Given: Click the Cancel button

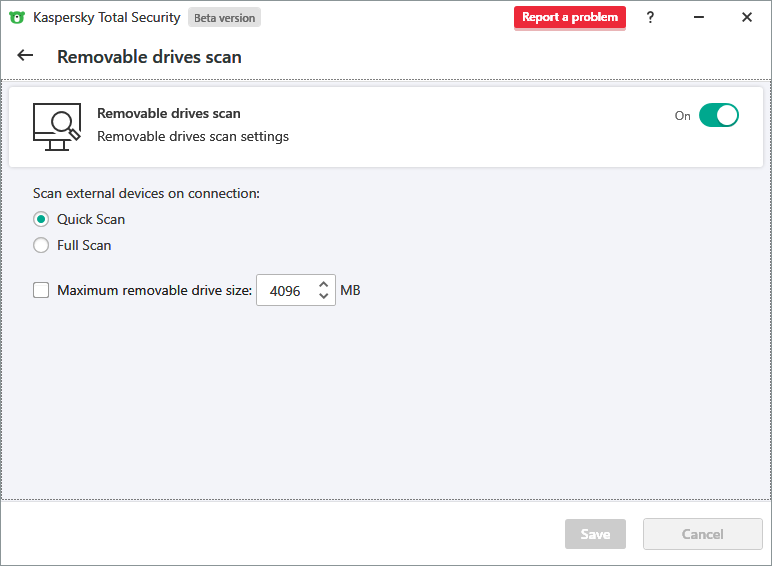Looking at the screenshot, I should pyautogui.click(x=702, y=534).
